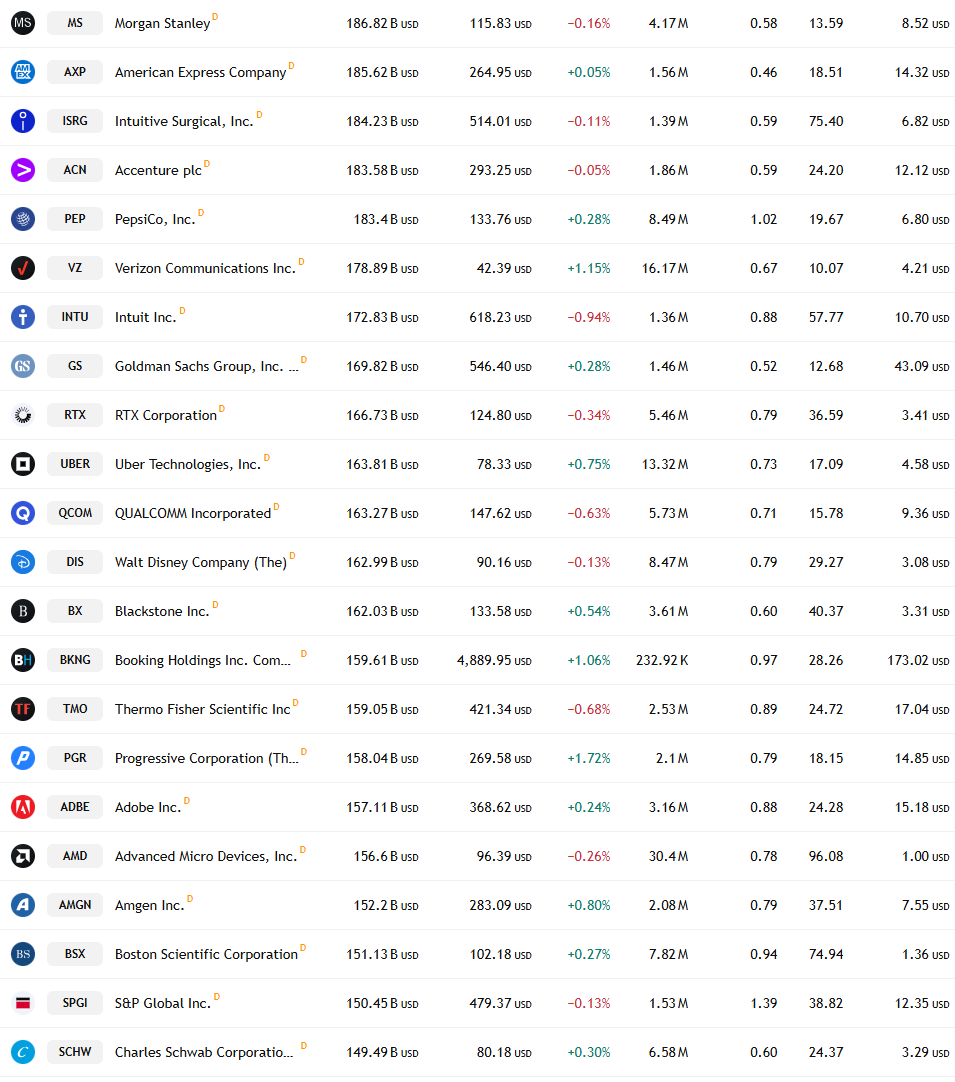Click the S&P Global logo icon
Viewport: 955px width, 1082px height.
point(23,1003)
